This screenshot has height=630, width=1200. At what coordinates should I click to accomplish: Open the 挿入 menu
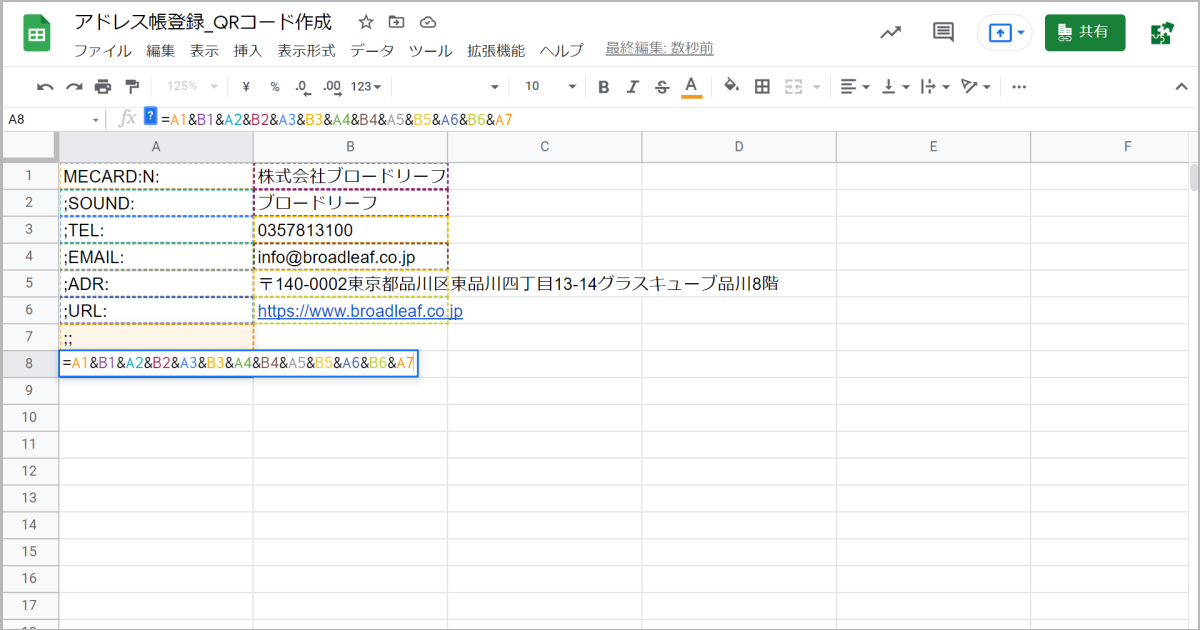point(247,50)
